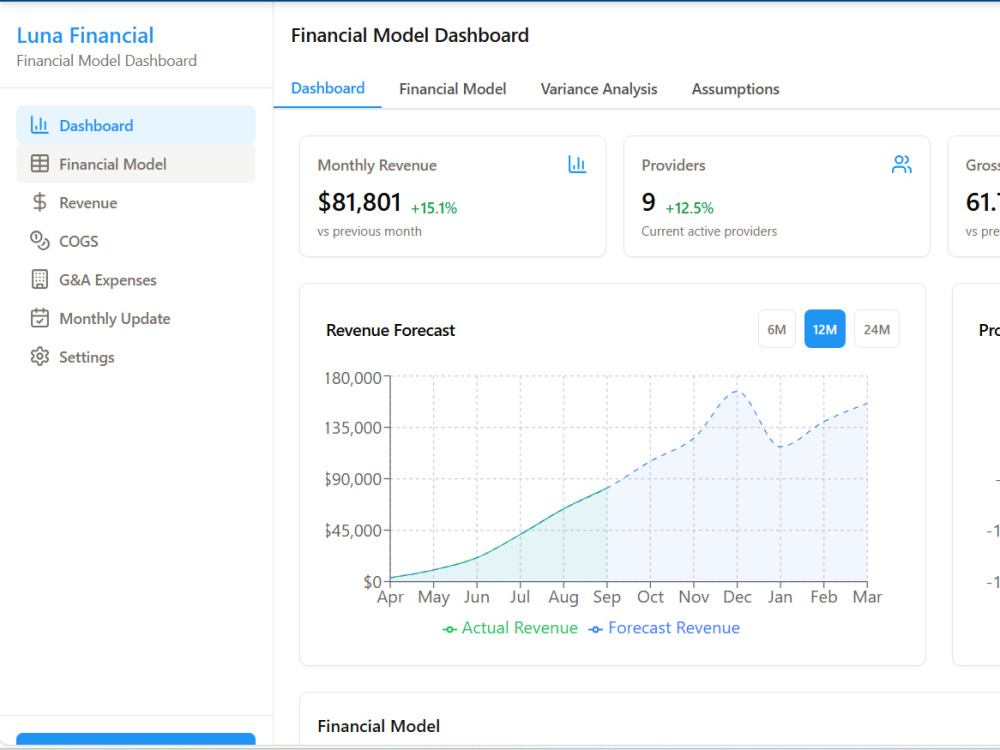Click the Luna Financial logo text
1000x750 pixels.
click(x=85, y=35)
